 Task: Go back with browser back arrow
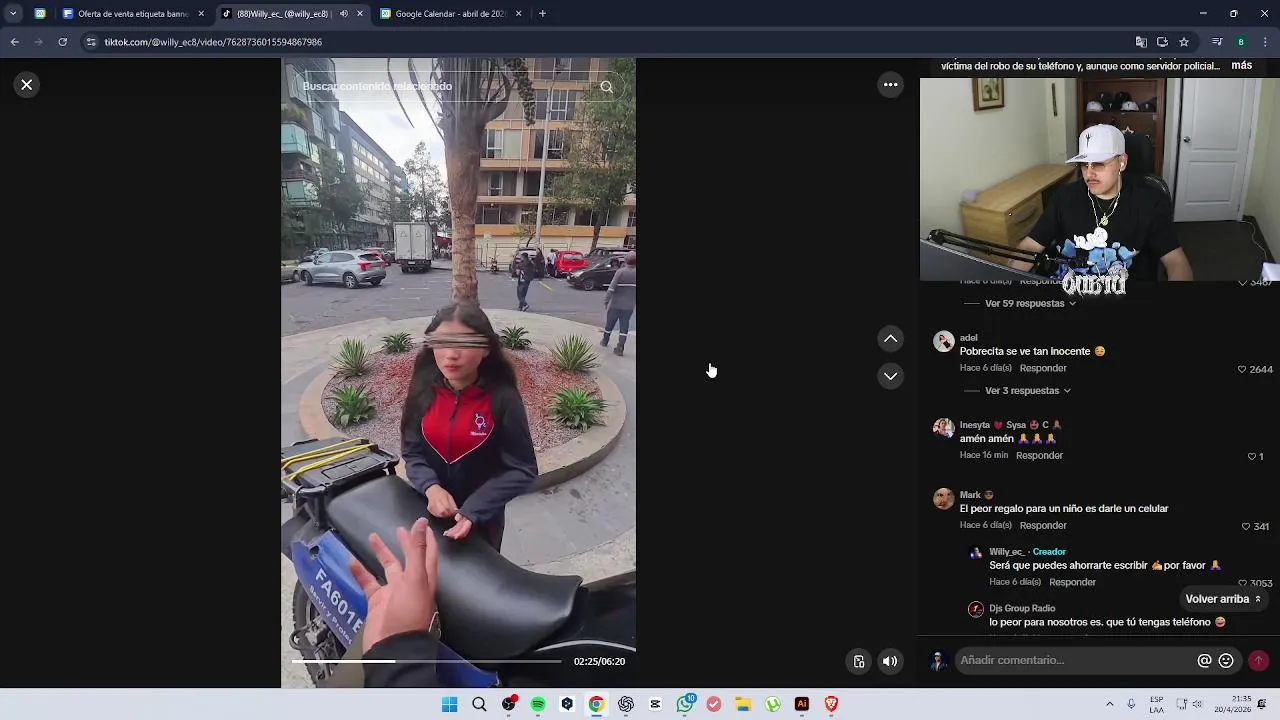pos(14,42)
